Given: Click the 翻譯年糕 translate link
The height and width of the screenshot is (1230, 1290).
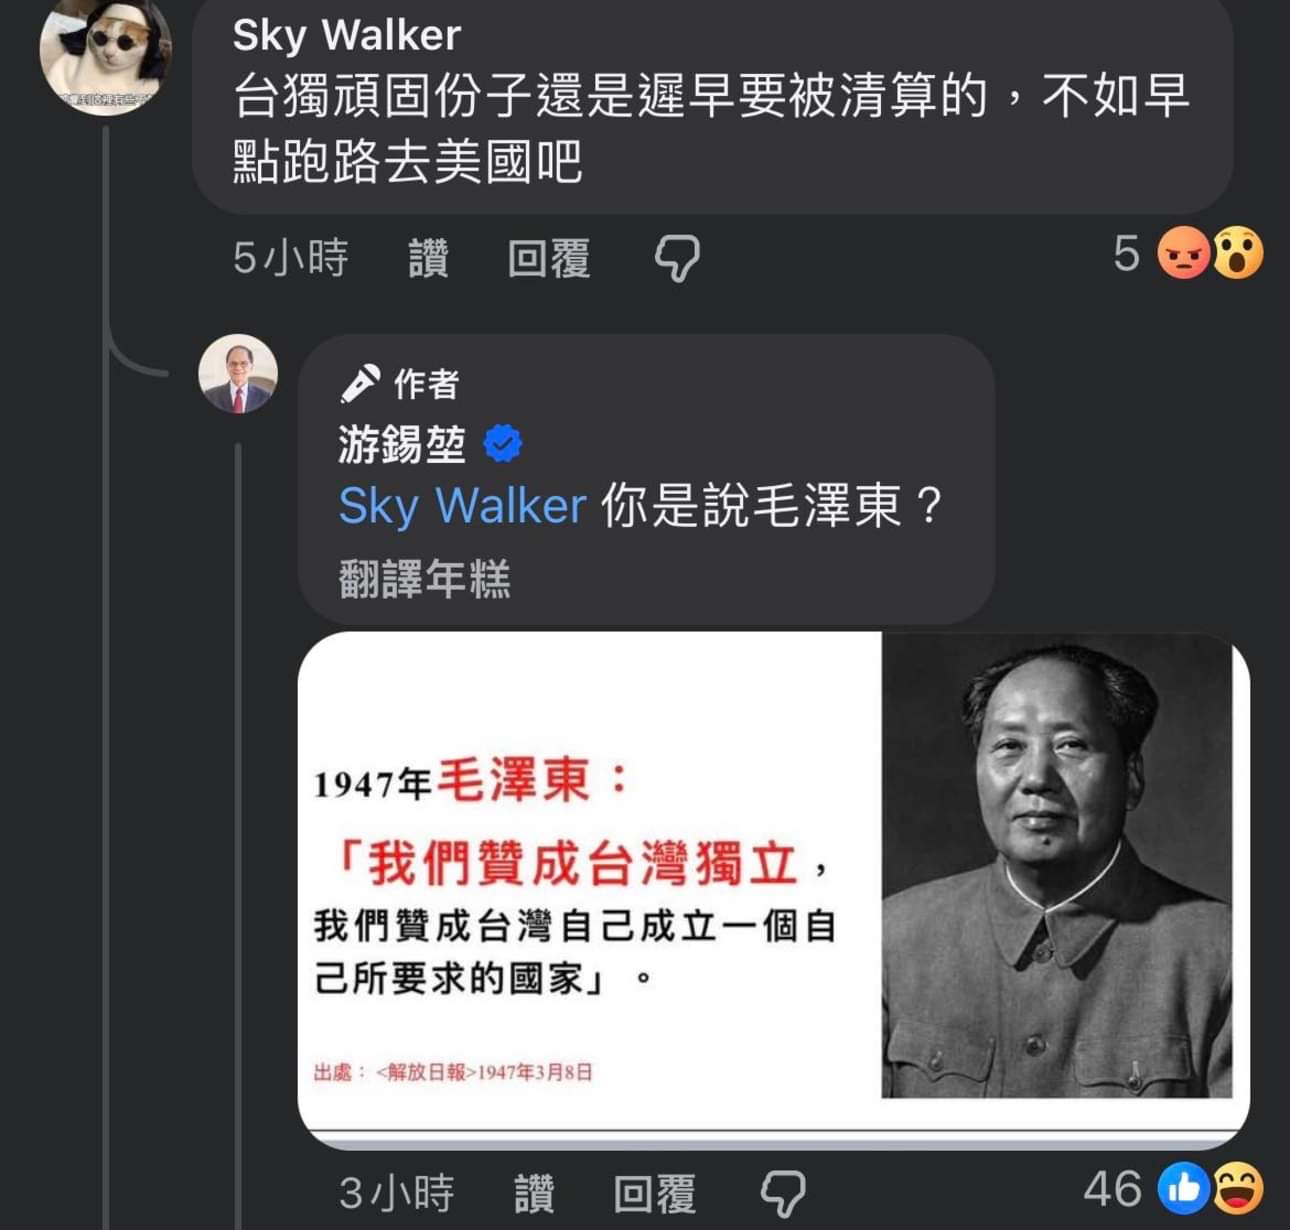Looking at the screenshot, I should pos(424,578).
